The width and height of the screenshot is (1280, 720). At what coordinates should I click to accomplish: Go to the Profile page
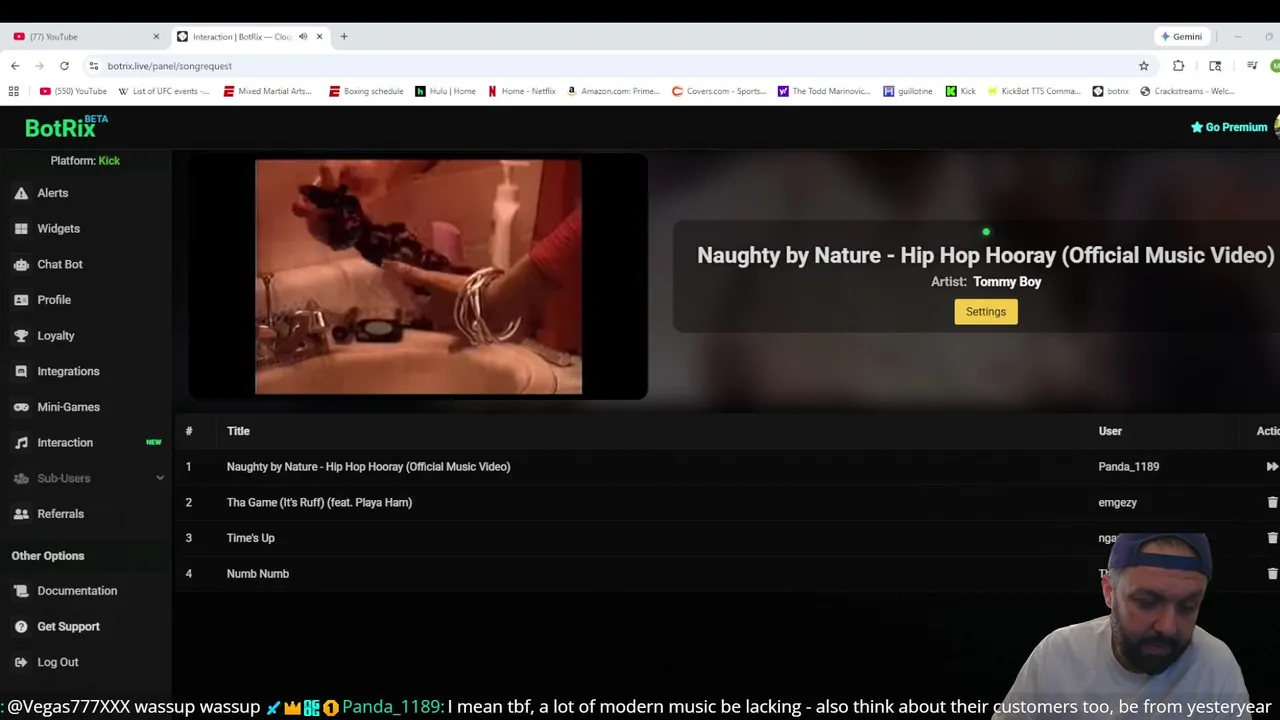pyautogui.click(x=54, y=300)
